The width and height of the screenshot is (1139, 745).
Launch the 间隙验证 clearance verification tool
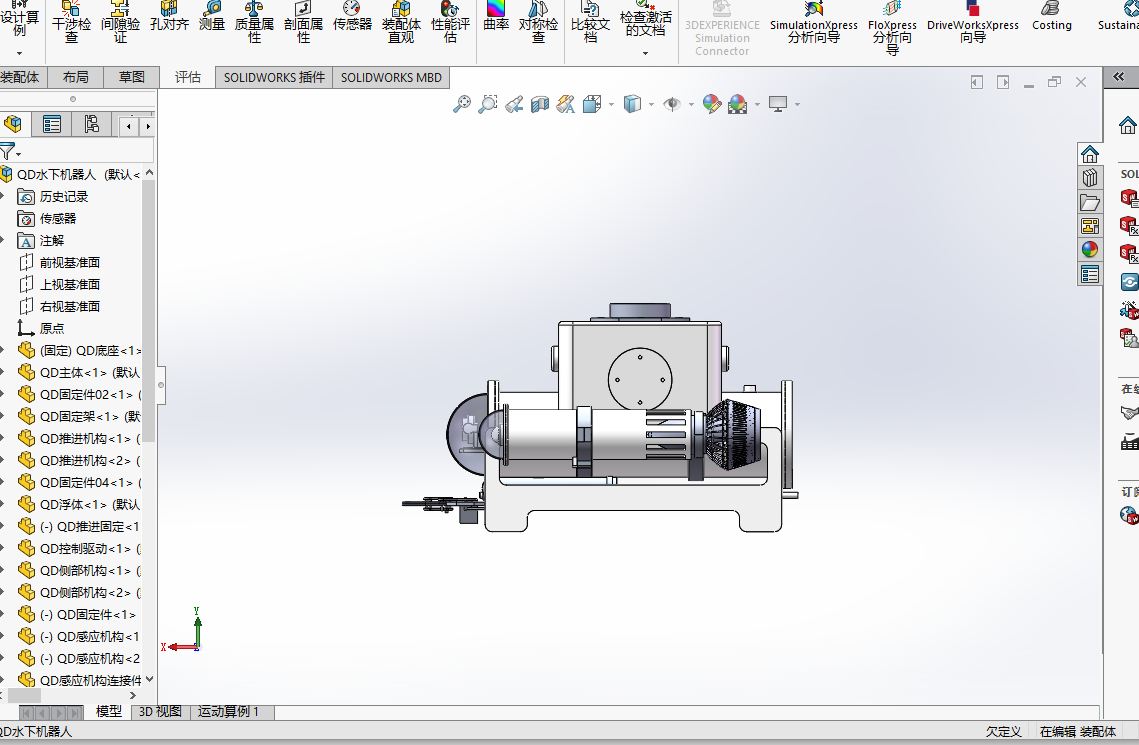(x=120, y=22)
